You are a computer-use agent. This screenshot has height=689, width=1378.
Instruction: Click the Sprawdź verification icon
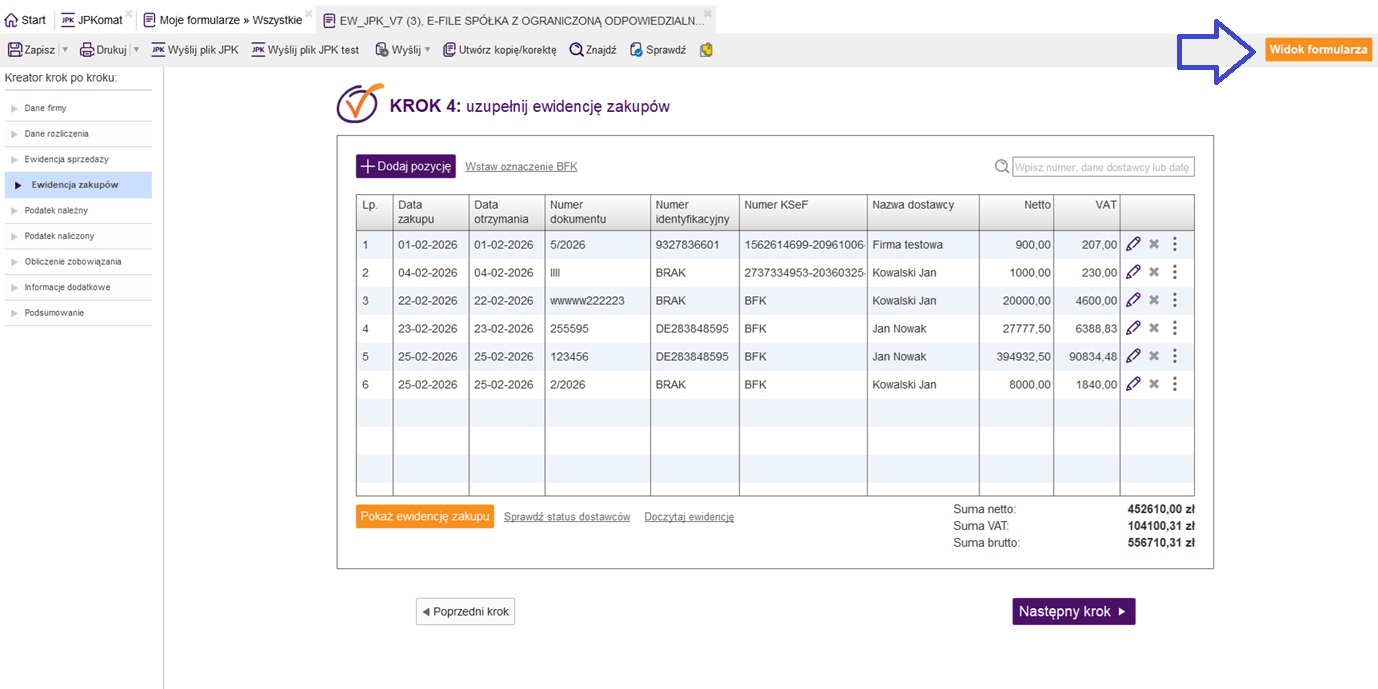636,50
